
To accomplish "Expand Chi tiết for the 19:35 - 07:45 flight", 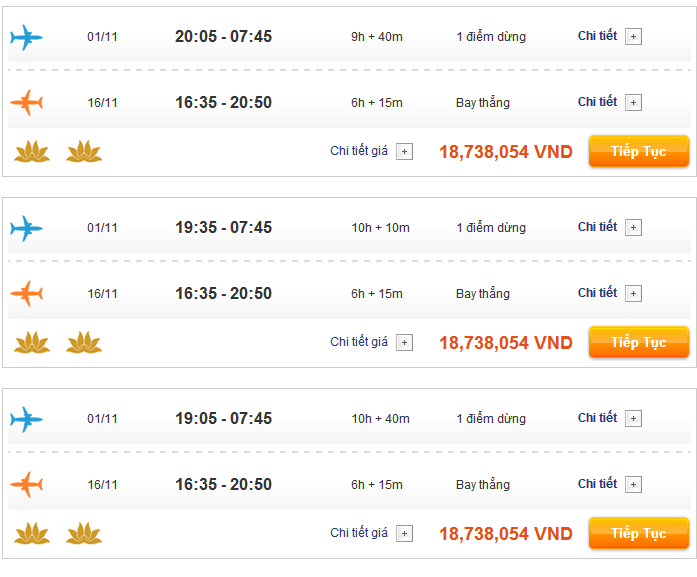I will tap(633, 228).
